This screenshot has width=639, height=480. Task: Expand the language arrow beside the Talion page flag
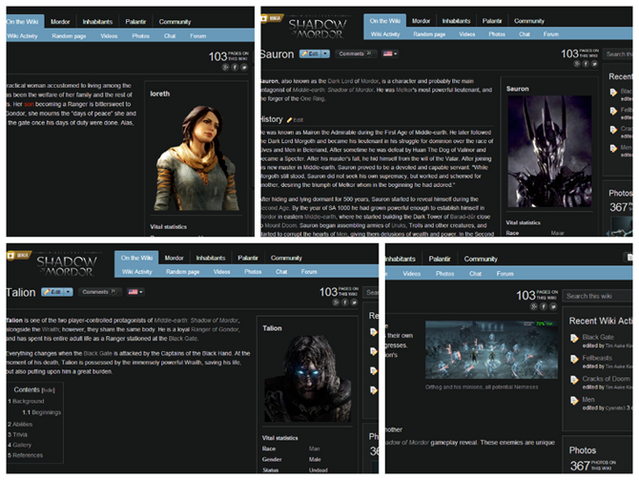tap(141, 292)
